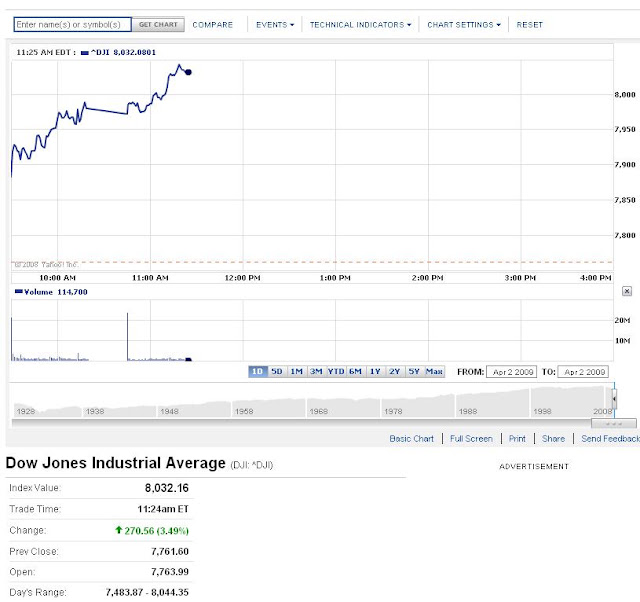Click the Day's Range value
This screenshot has height=602, width=640.
coord(147,592)
